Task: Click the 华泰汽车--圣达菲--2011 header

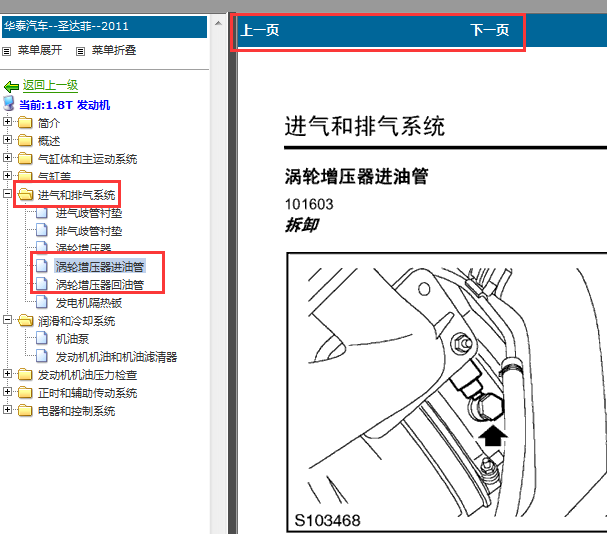Action: point(105,27)
